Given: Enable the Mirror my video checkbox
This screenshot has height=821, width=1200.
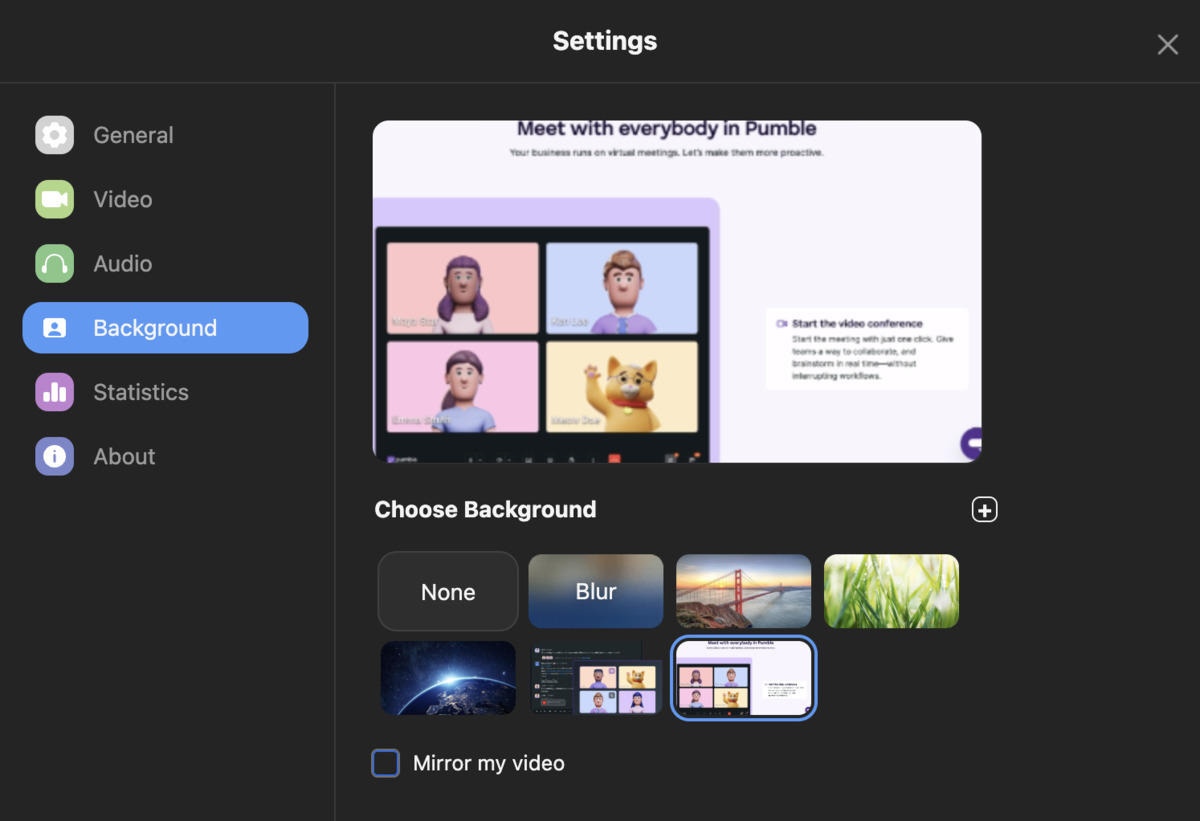Looking at the screenshot, I should tap(385, 763).
